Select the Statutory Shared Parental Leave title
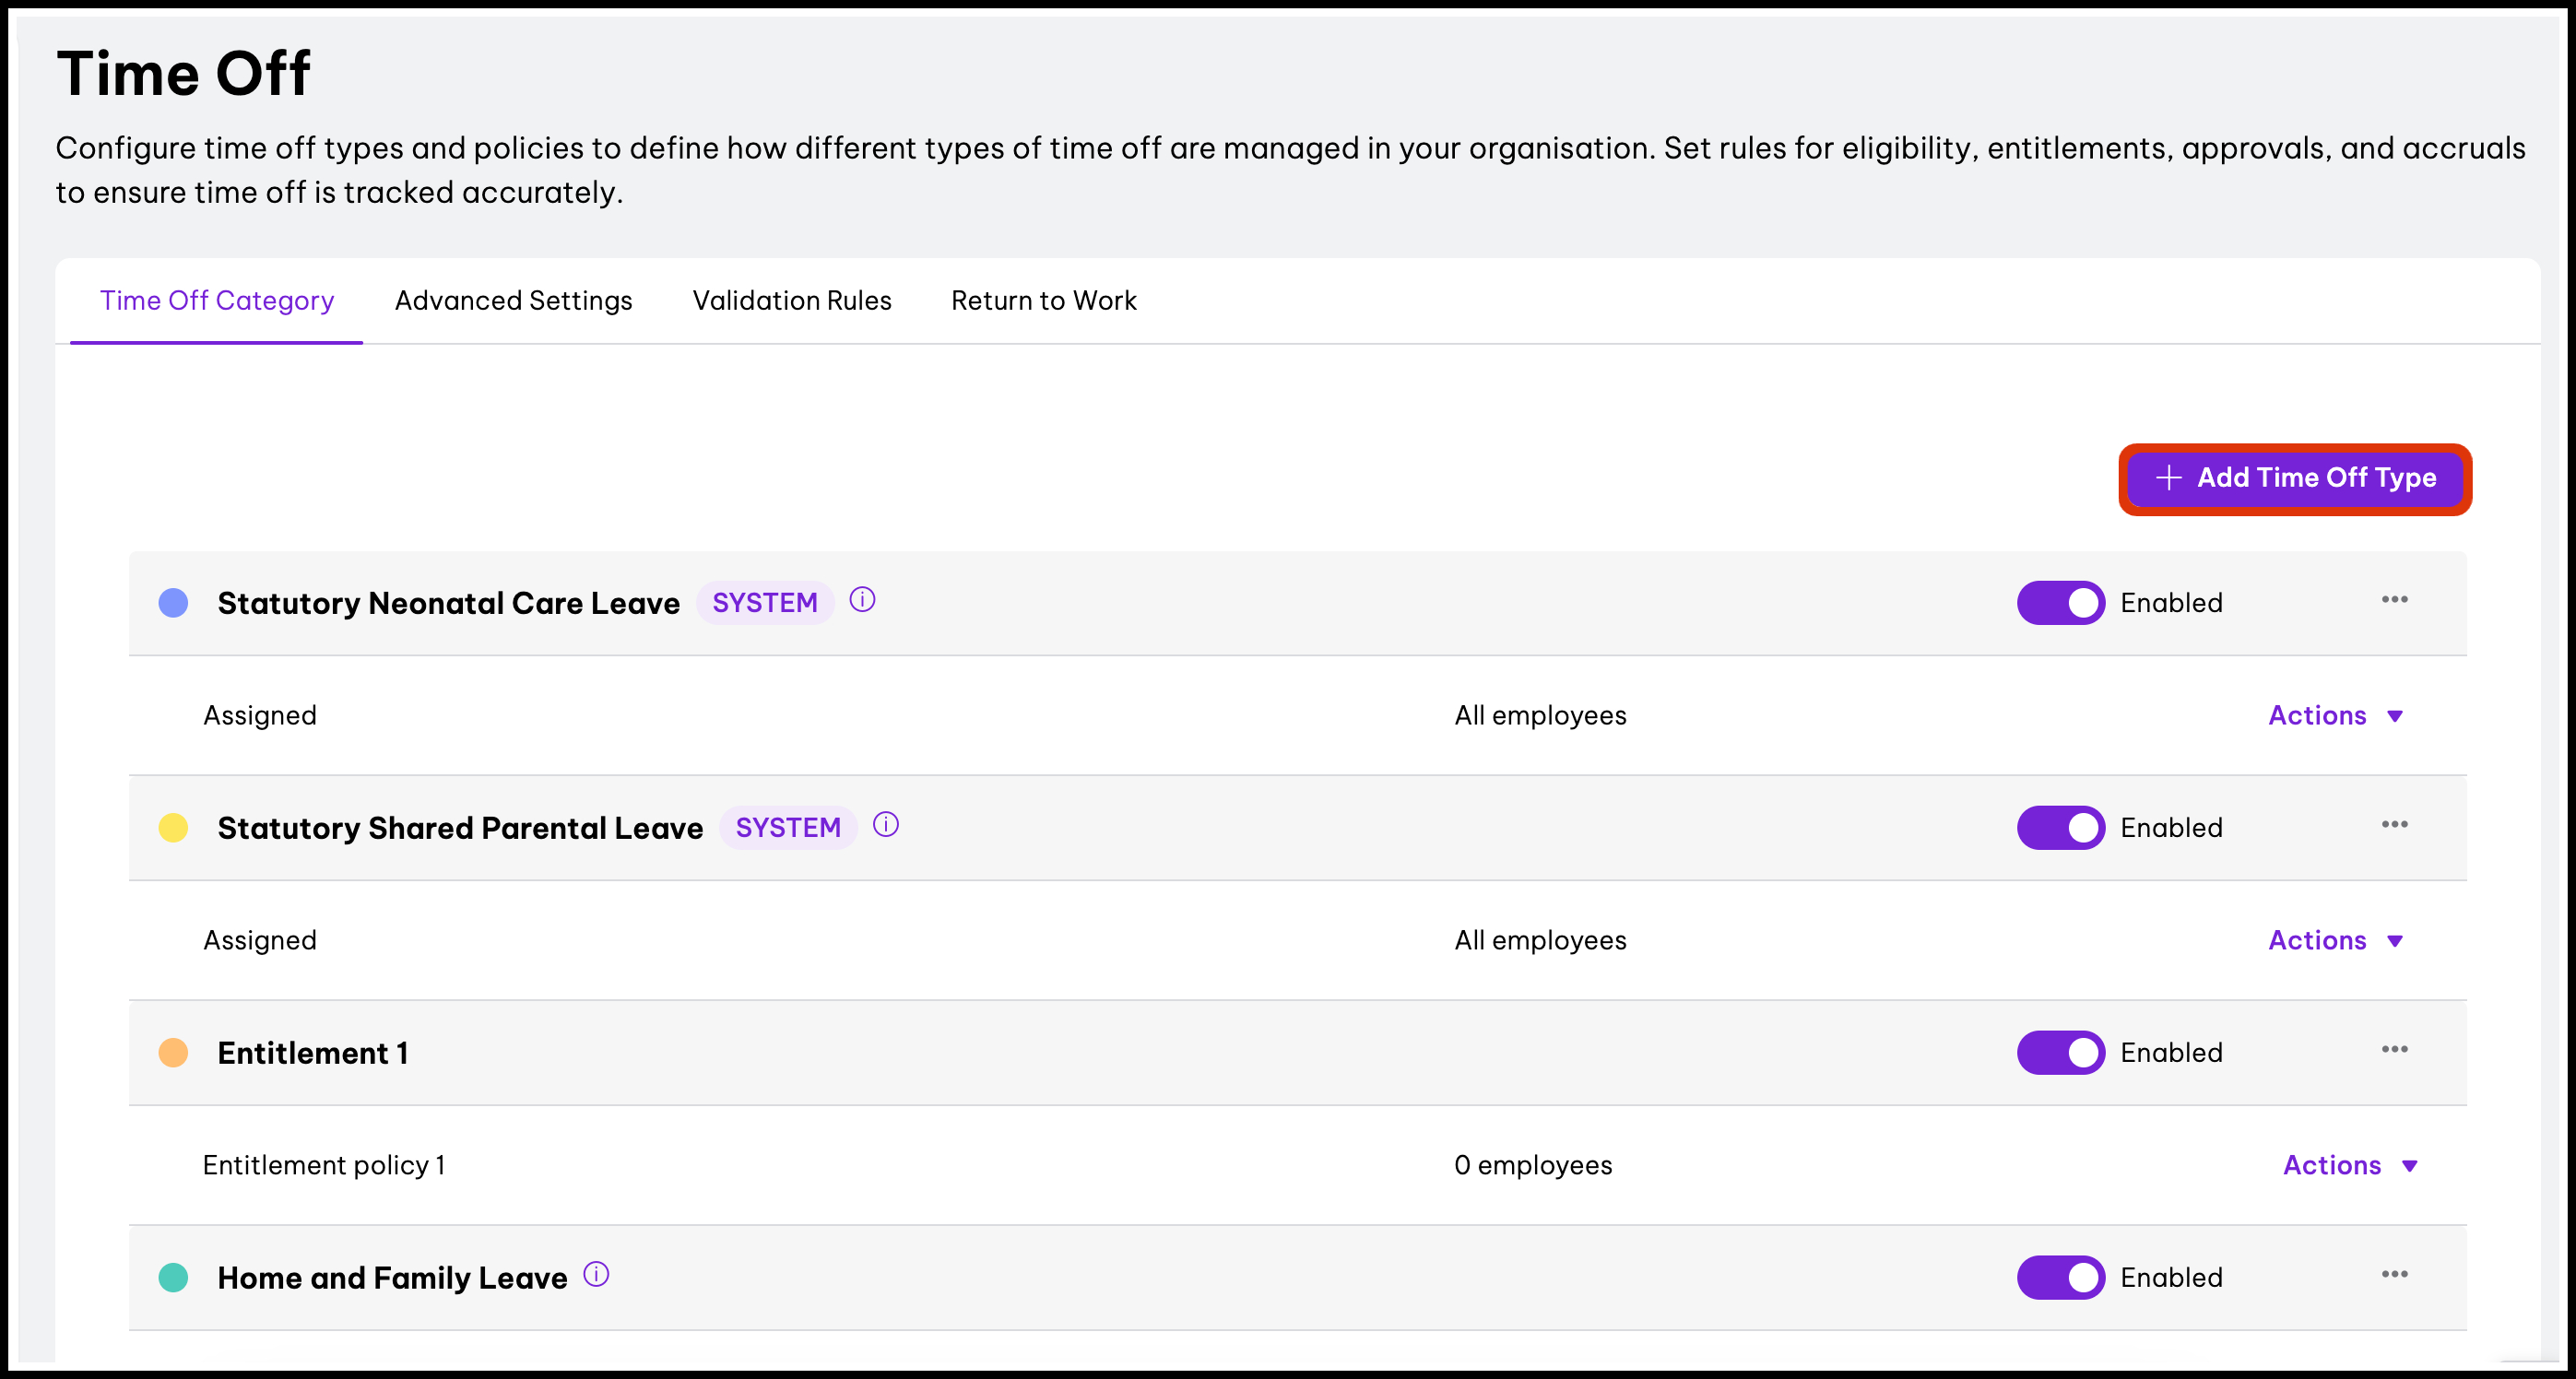This screenshot has width=2576, height=1379. click(460, 829)
